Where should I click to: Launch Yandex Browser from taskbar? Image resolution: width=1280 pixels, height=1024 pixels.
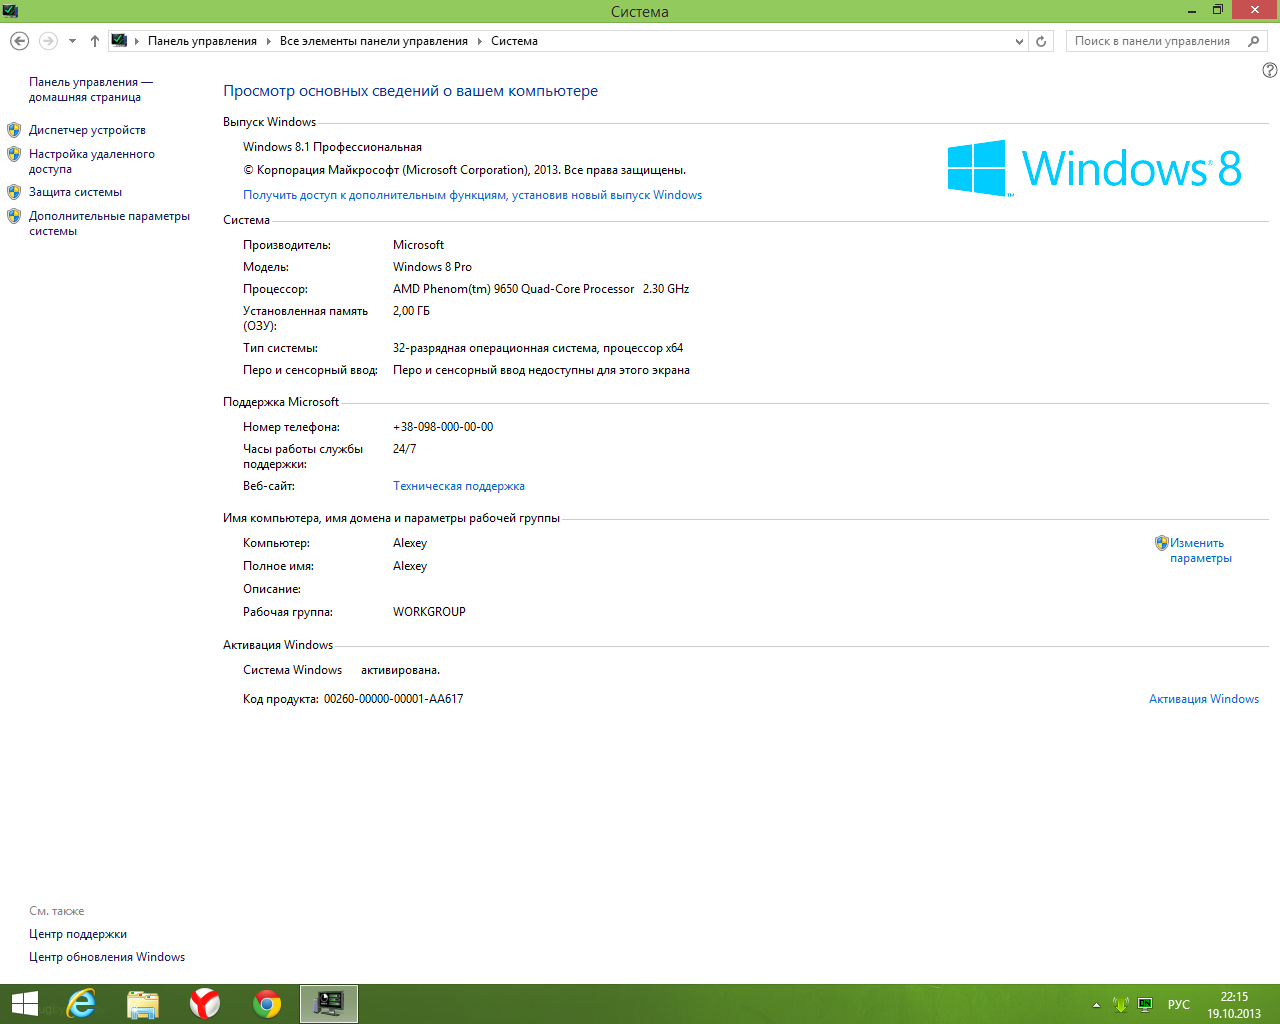click(x=205, y=1004)
